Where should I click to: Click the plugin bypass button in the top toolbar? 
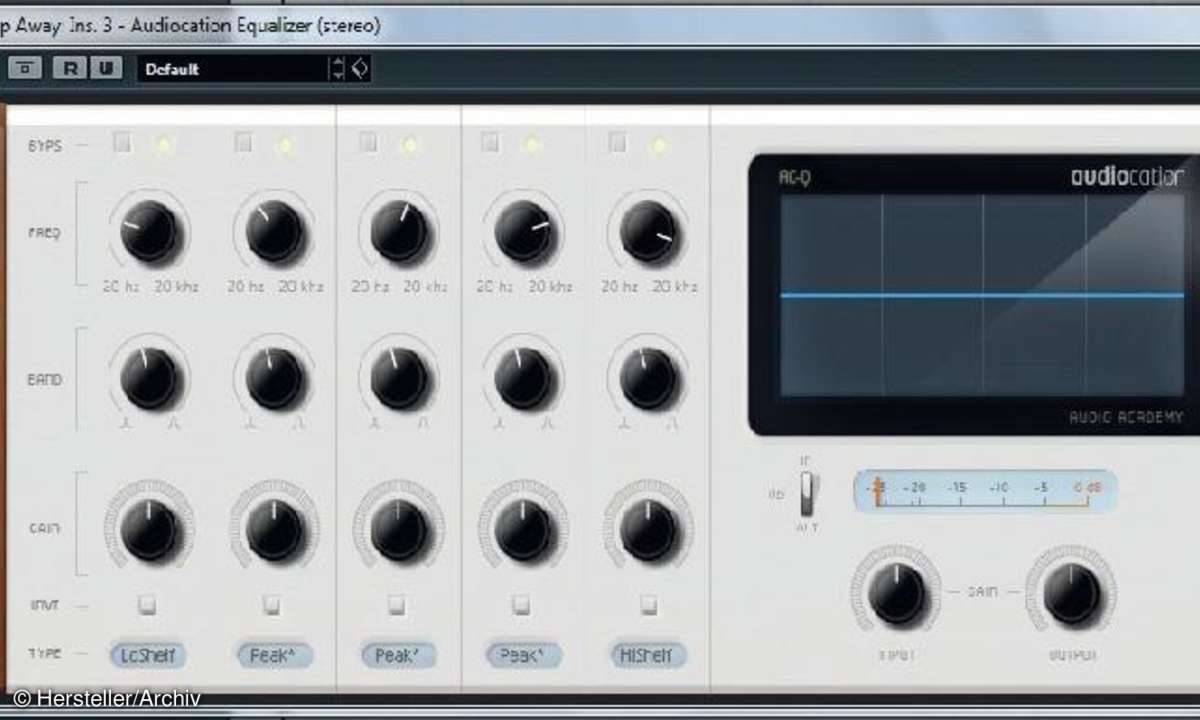27,69
